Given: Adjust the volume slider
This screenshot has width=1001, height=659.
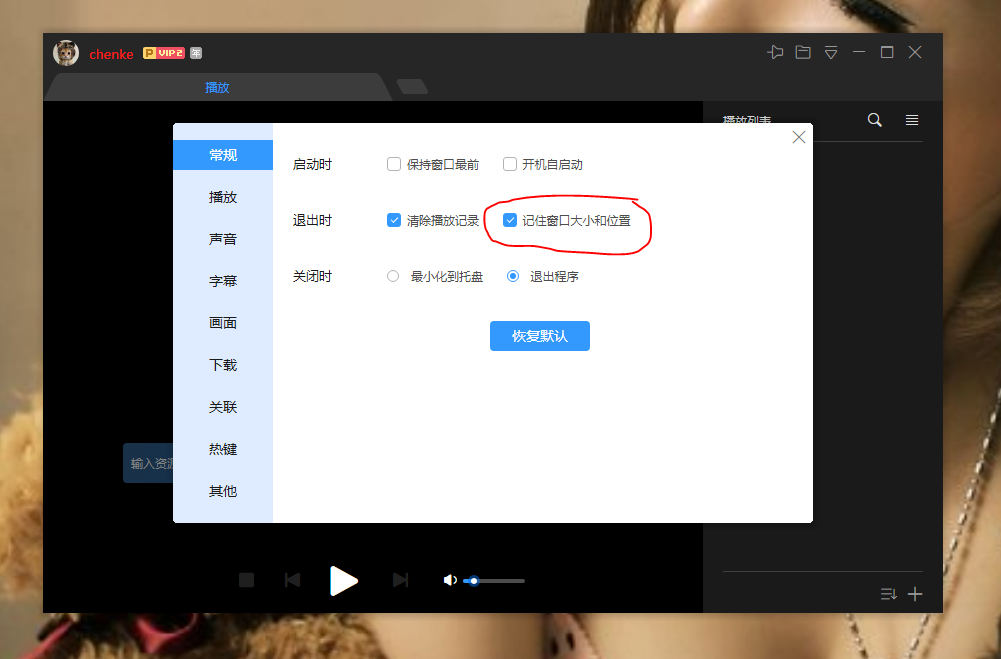Looking at the screenshot, I should pos(495,581).
